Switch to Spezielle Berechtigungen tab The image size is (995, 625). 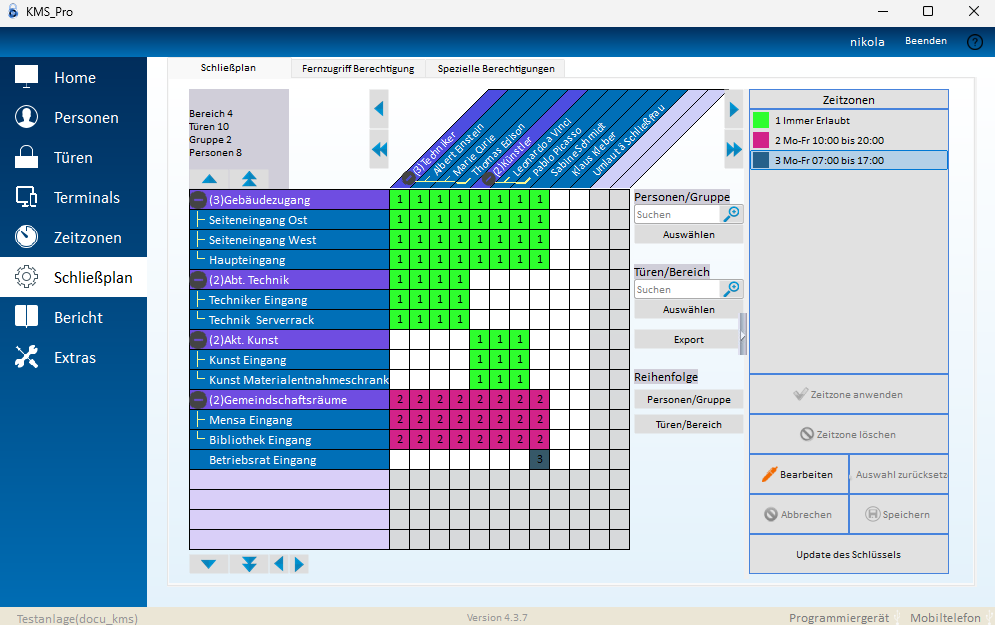tap(495, 68)
